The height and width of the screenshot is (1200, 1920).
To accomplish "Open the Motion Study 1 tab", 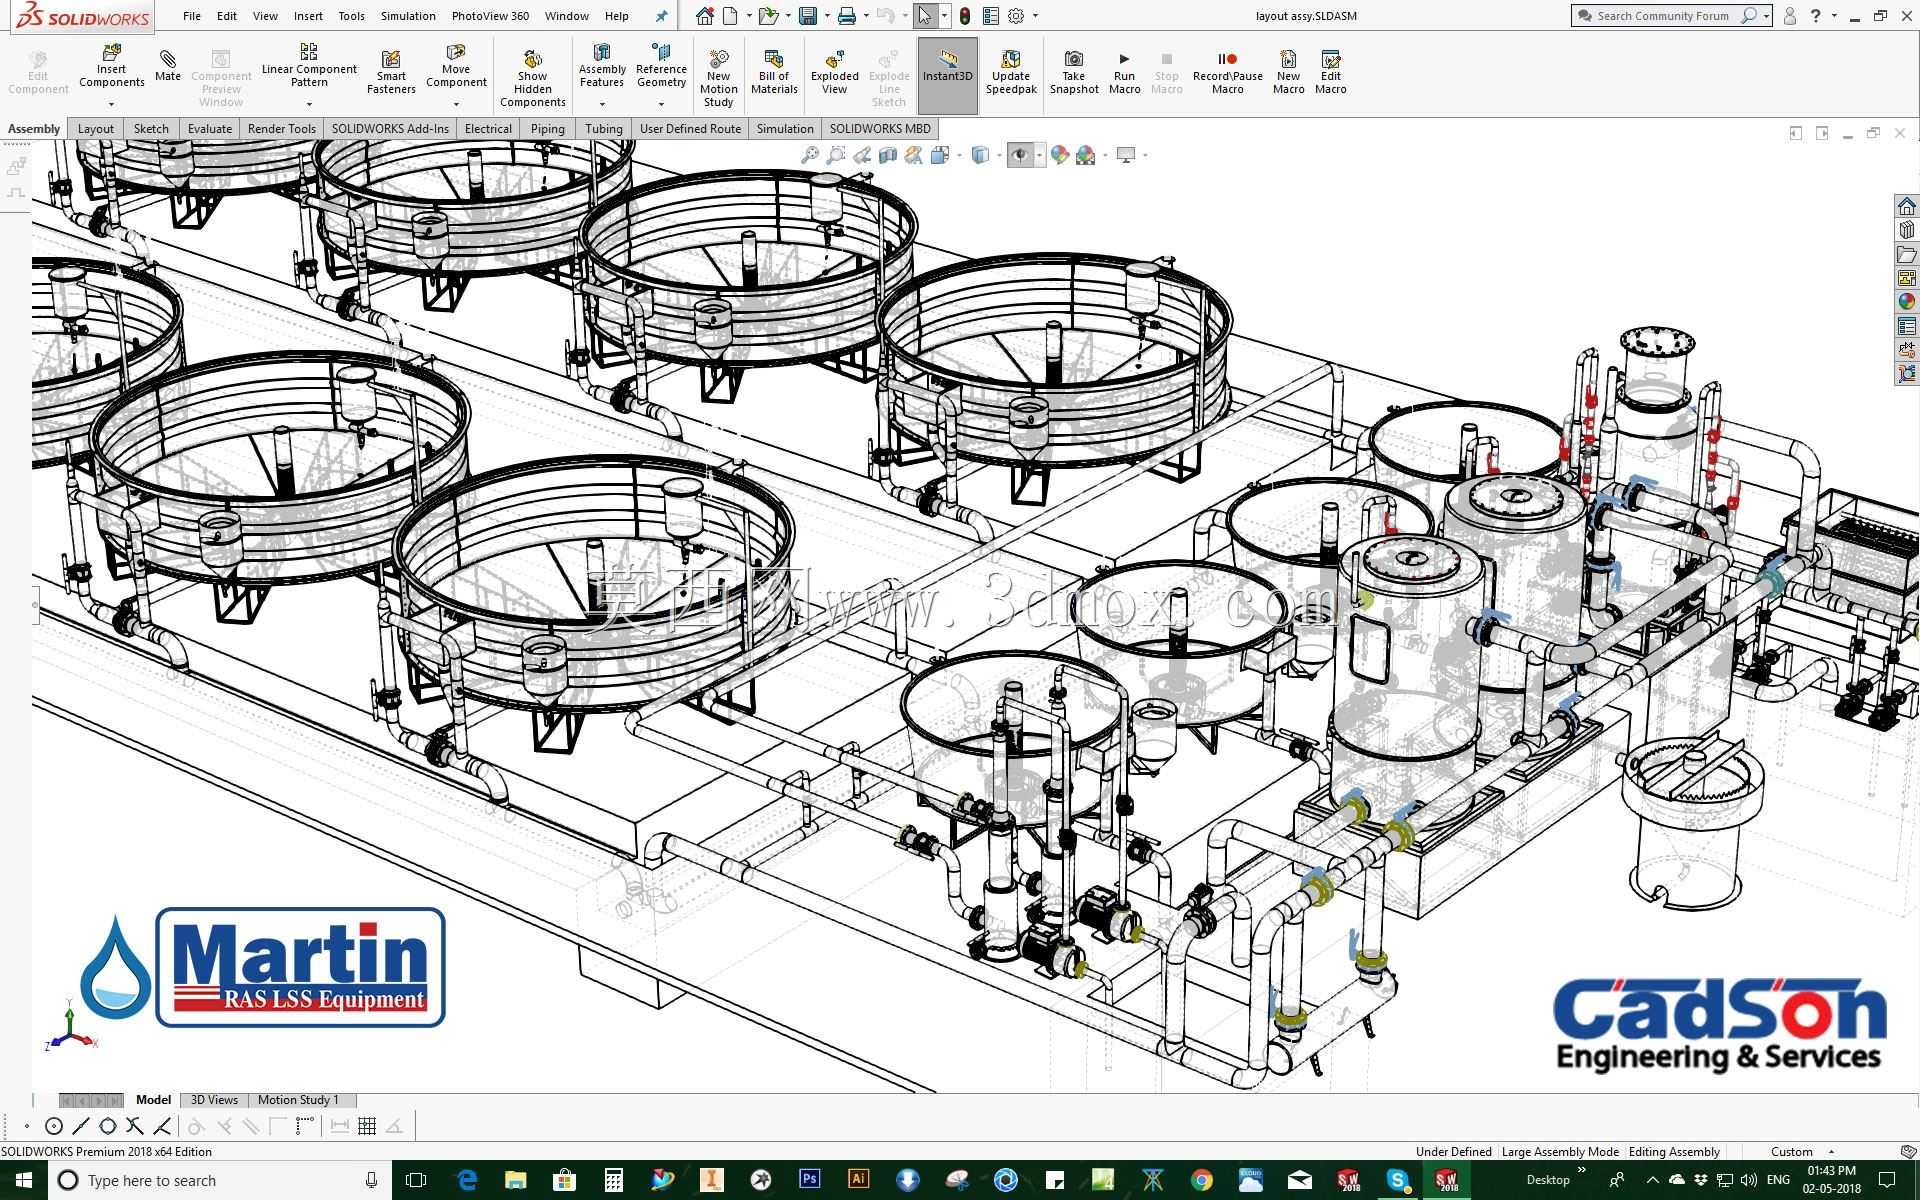I will [298, 1100].
